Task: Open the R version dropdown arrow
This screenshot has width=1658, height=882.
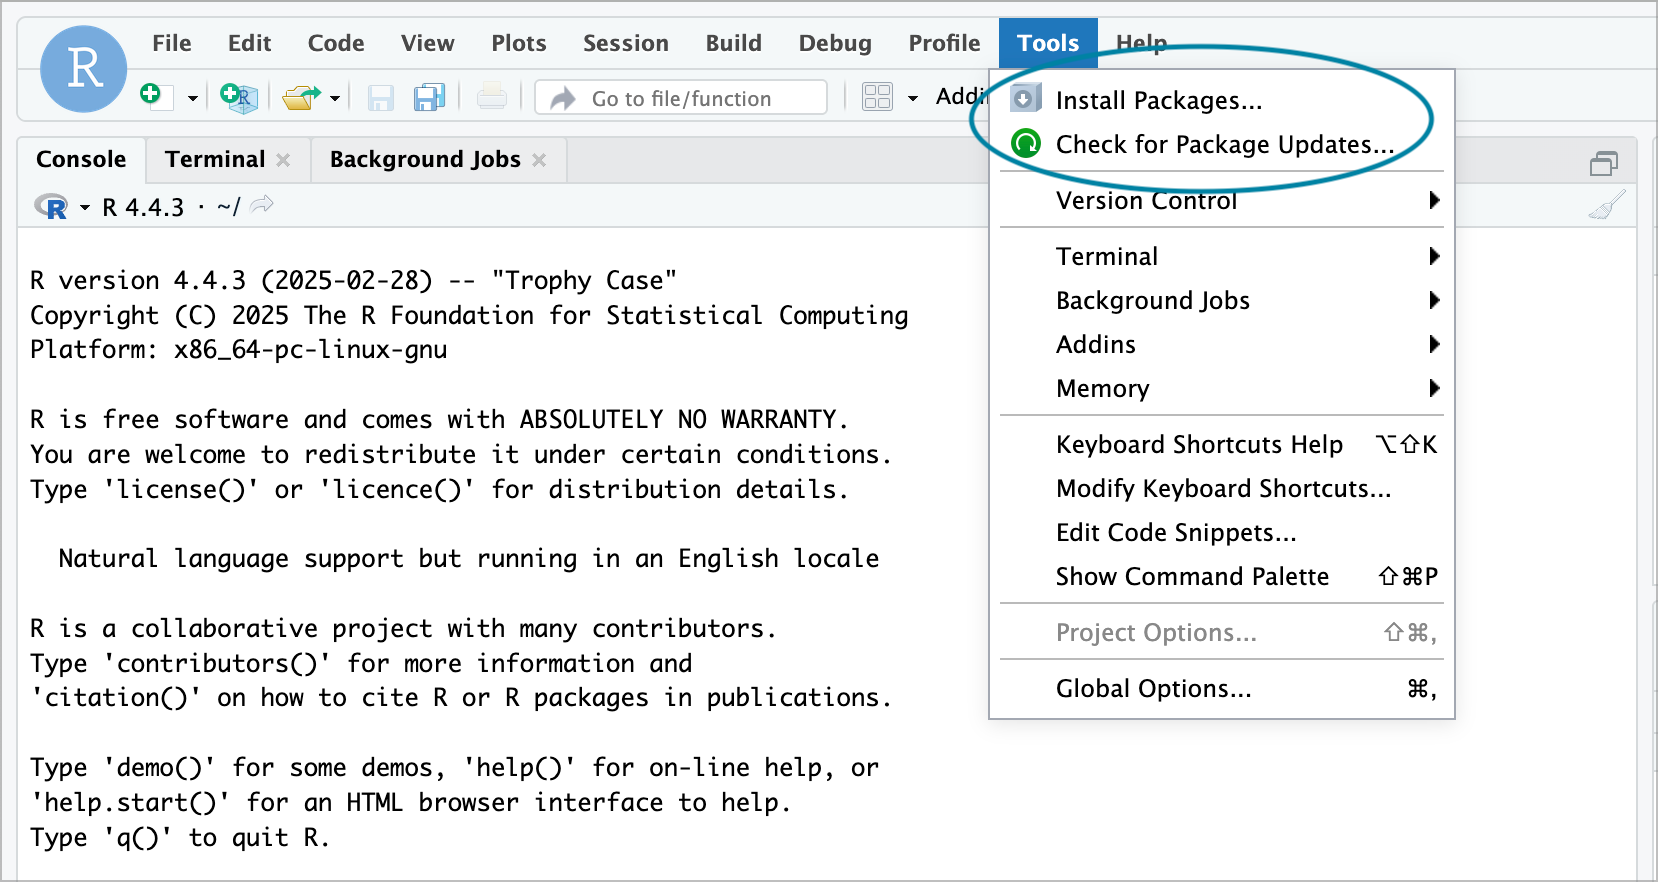Action: click(85, 208)
